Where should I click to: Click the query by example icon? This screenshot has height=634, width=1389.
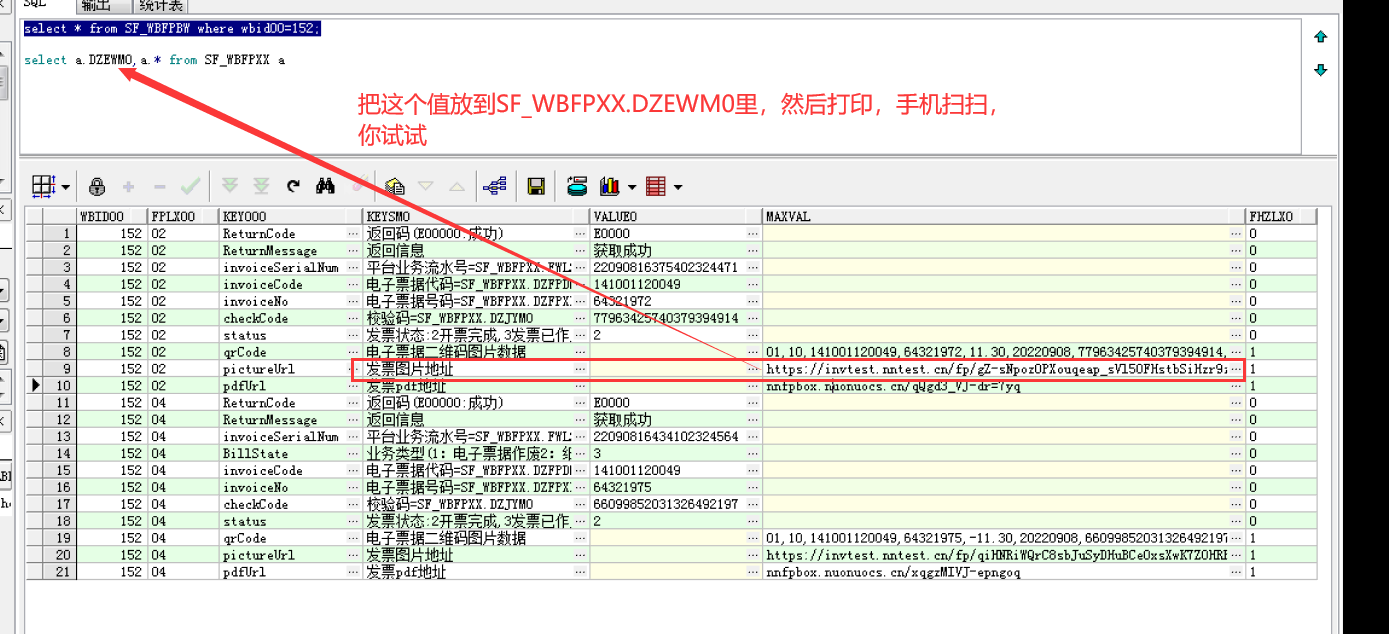click(x=394, y=186)
